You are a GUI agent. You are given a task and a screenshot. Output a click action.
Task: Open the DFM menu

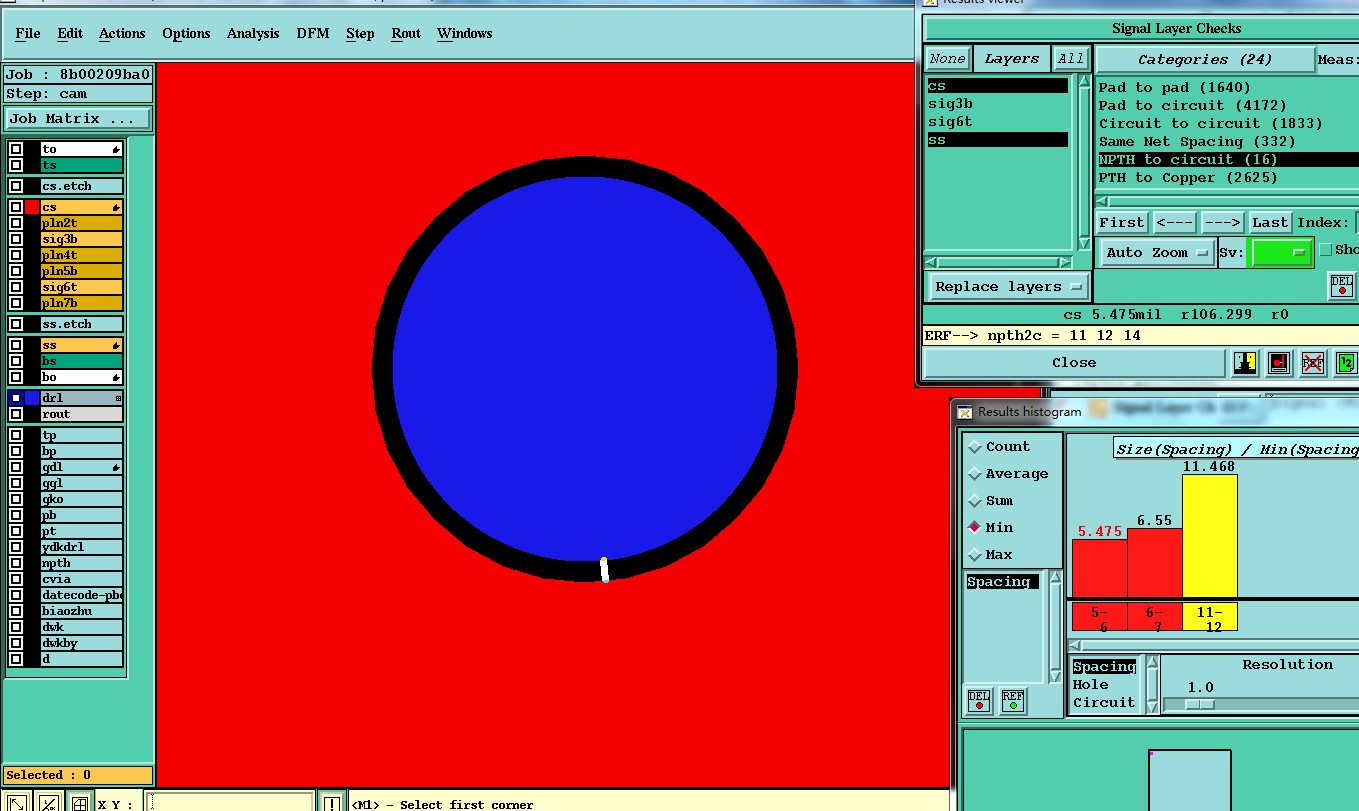pos(312,33)
